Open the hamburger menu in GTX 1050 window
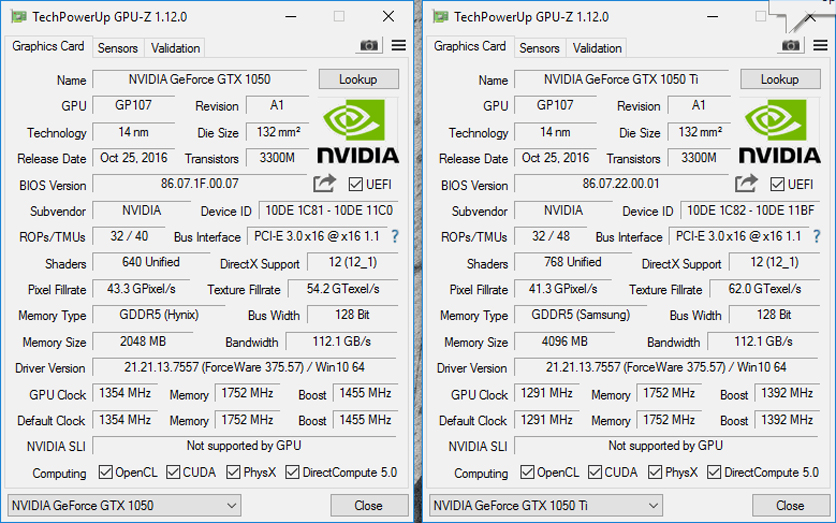The image size is (836, 523). pos(398,46)
